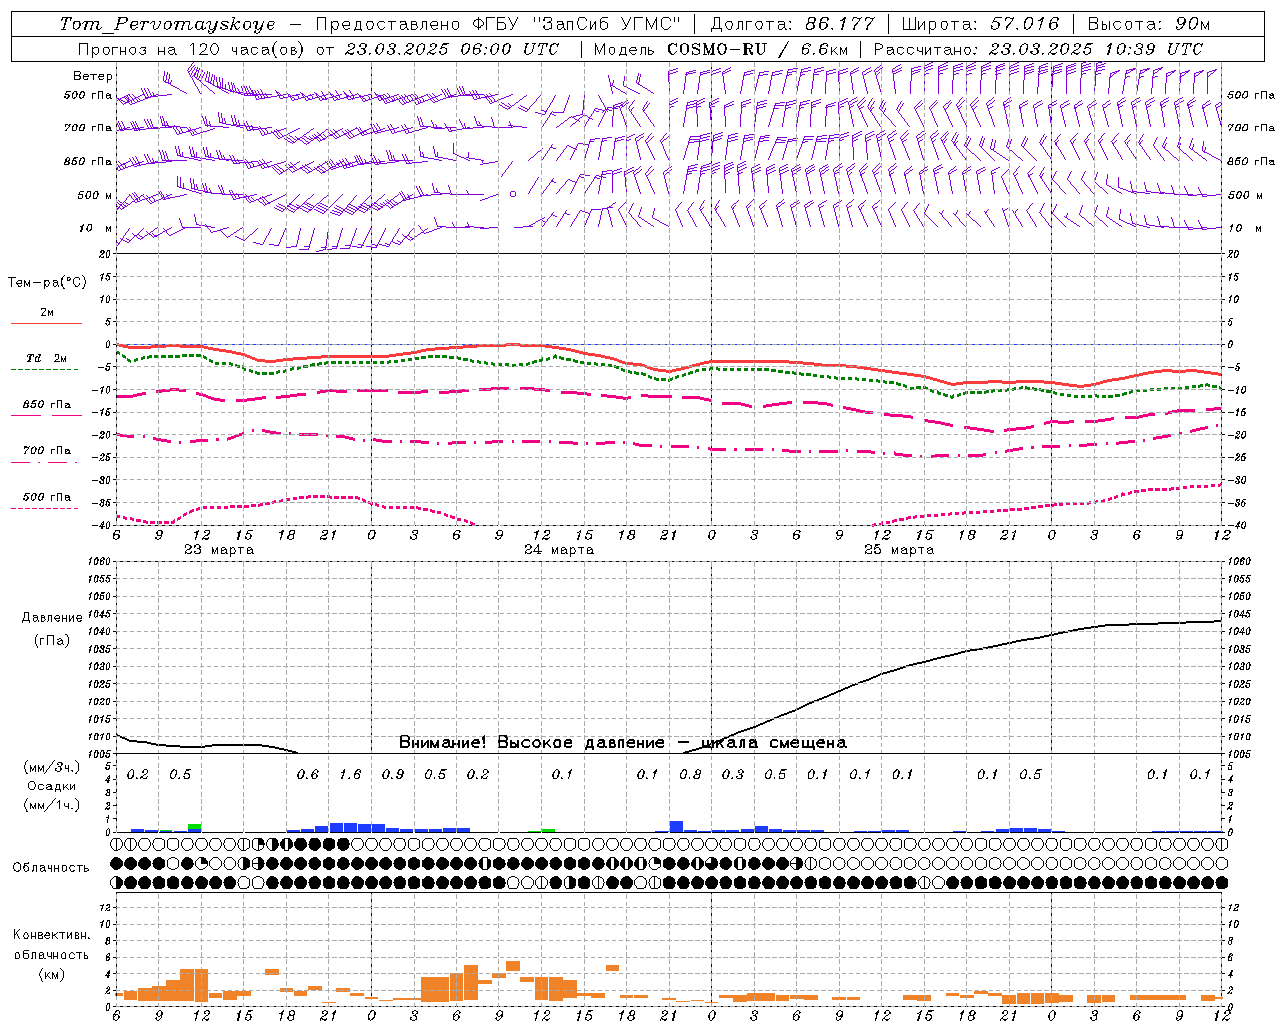Click the elevation label Высота: 90м
Viewport: 1280px width, 1024px height.
tap(1148, 24)
